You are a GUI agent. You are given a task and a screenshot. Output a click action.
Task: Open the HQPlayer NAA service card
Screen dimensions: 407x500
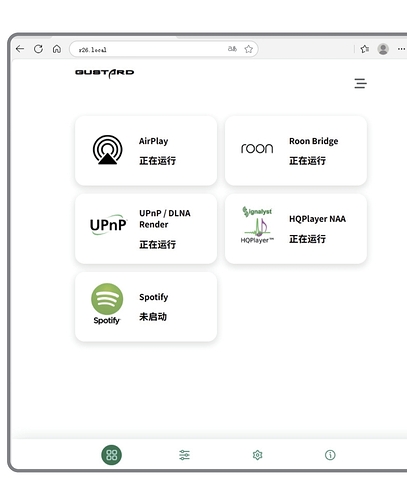point(296,229)
